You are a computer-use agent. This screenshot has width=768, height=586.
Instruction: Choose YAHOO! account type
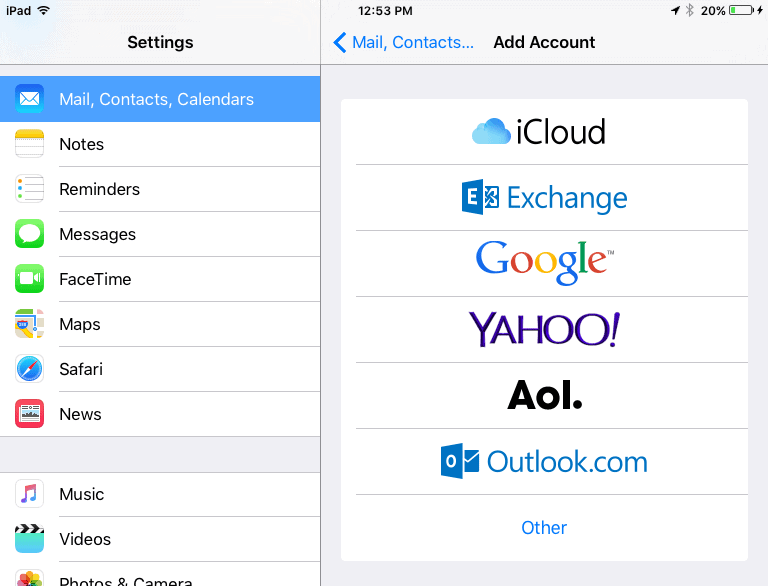[544, 329]
